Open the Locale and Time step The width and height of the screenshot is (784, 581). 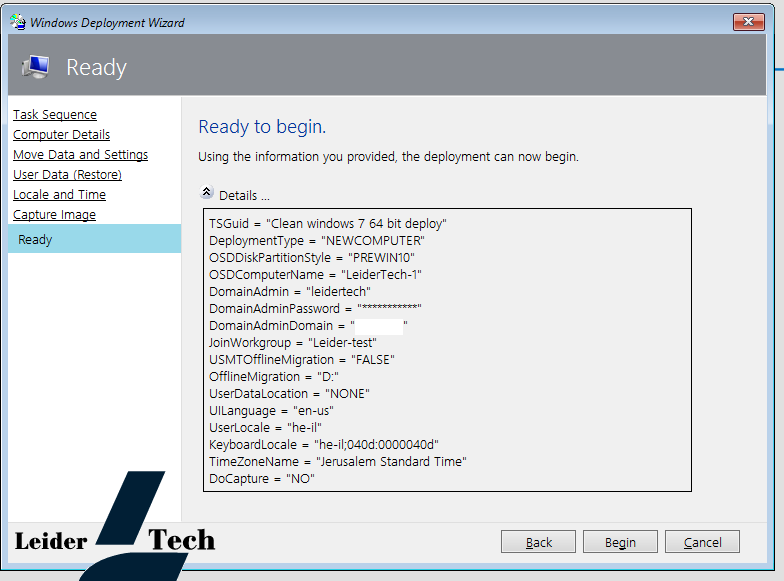tap(60, 194)
